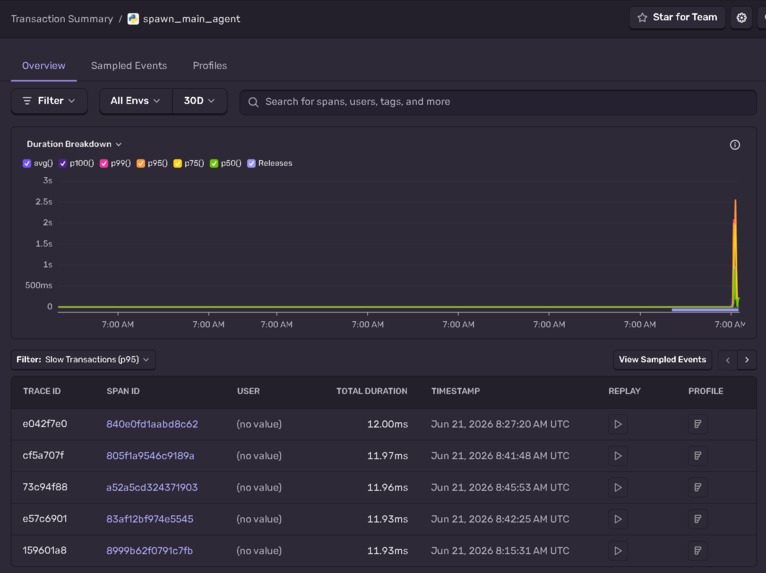Toggle the p75() series checkbox
This screenshot has height=573, width=766.
click(177, 163)
